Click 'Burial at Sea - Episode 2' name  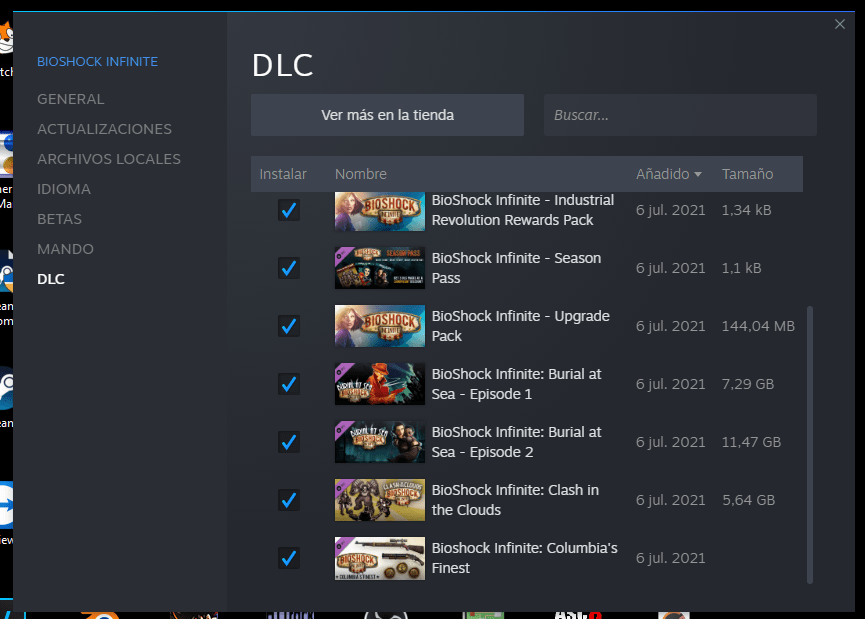click(x=516, y=442)
